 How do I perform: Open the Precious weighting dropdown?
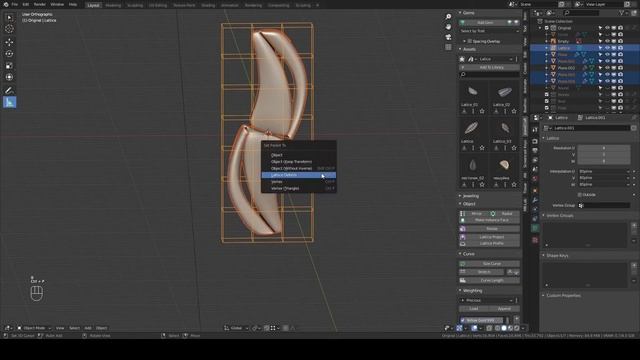[487, 300]
